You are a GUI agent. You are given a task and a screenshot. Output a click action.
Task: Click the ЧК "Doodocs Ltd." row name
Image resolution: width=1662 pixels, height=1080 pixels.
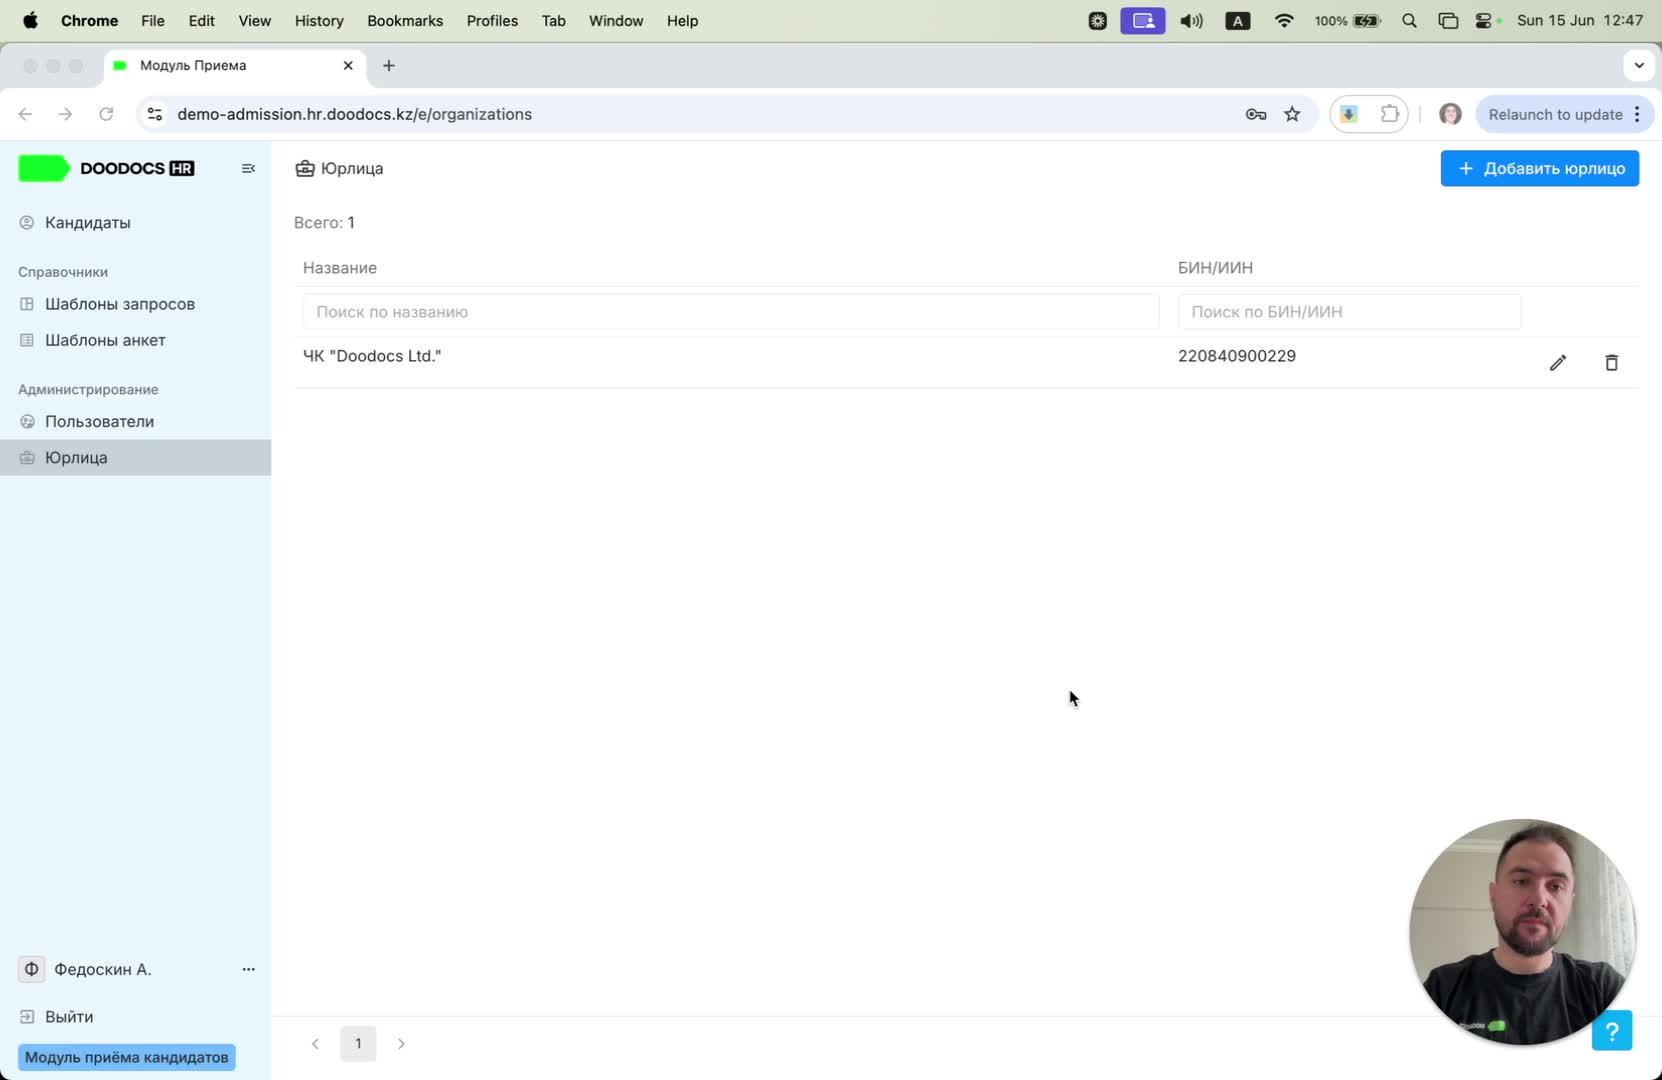(372, 356)
